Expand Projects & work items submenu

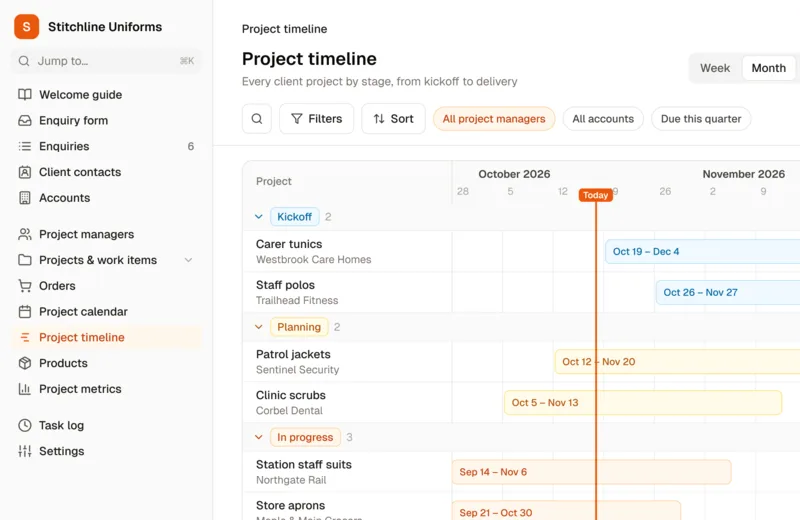188,260
